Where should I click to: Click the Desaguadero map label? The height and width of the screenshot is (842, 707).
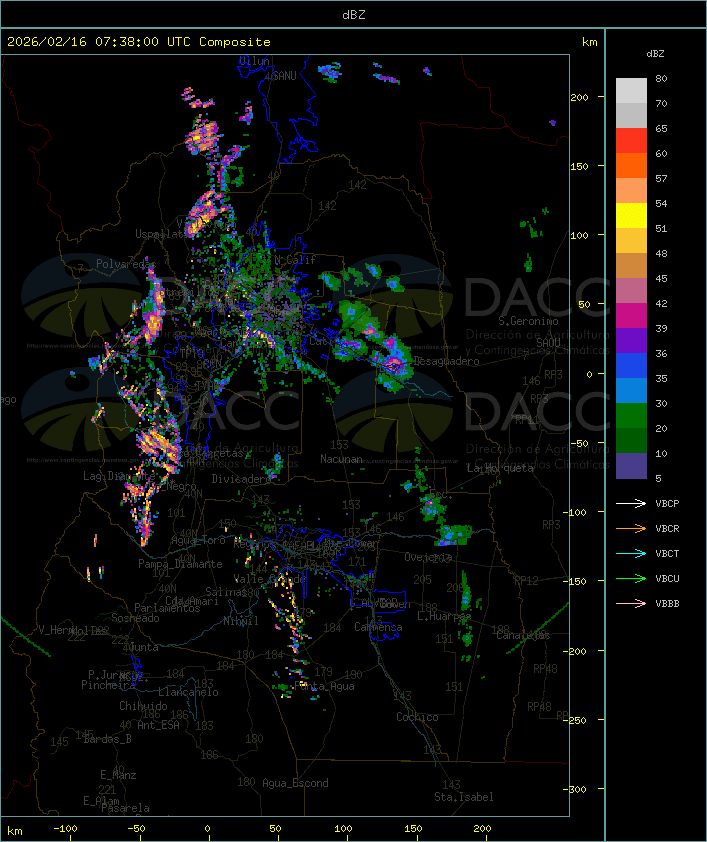(x=446, y=361)
